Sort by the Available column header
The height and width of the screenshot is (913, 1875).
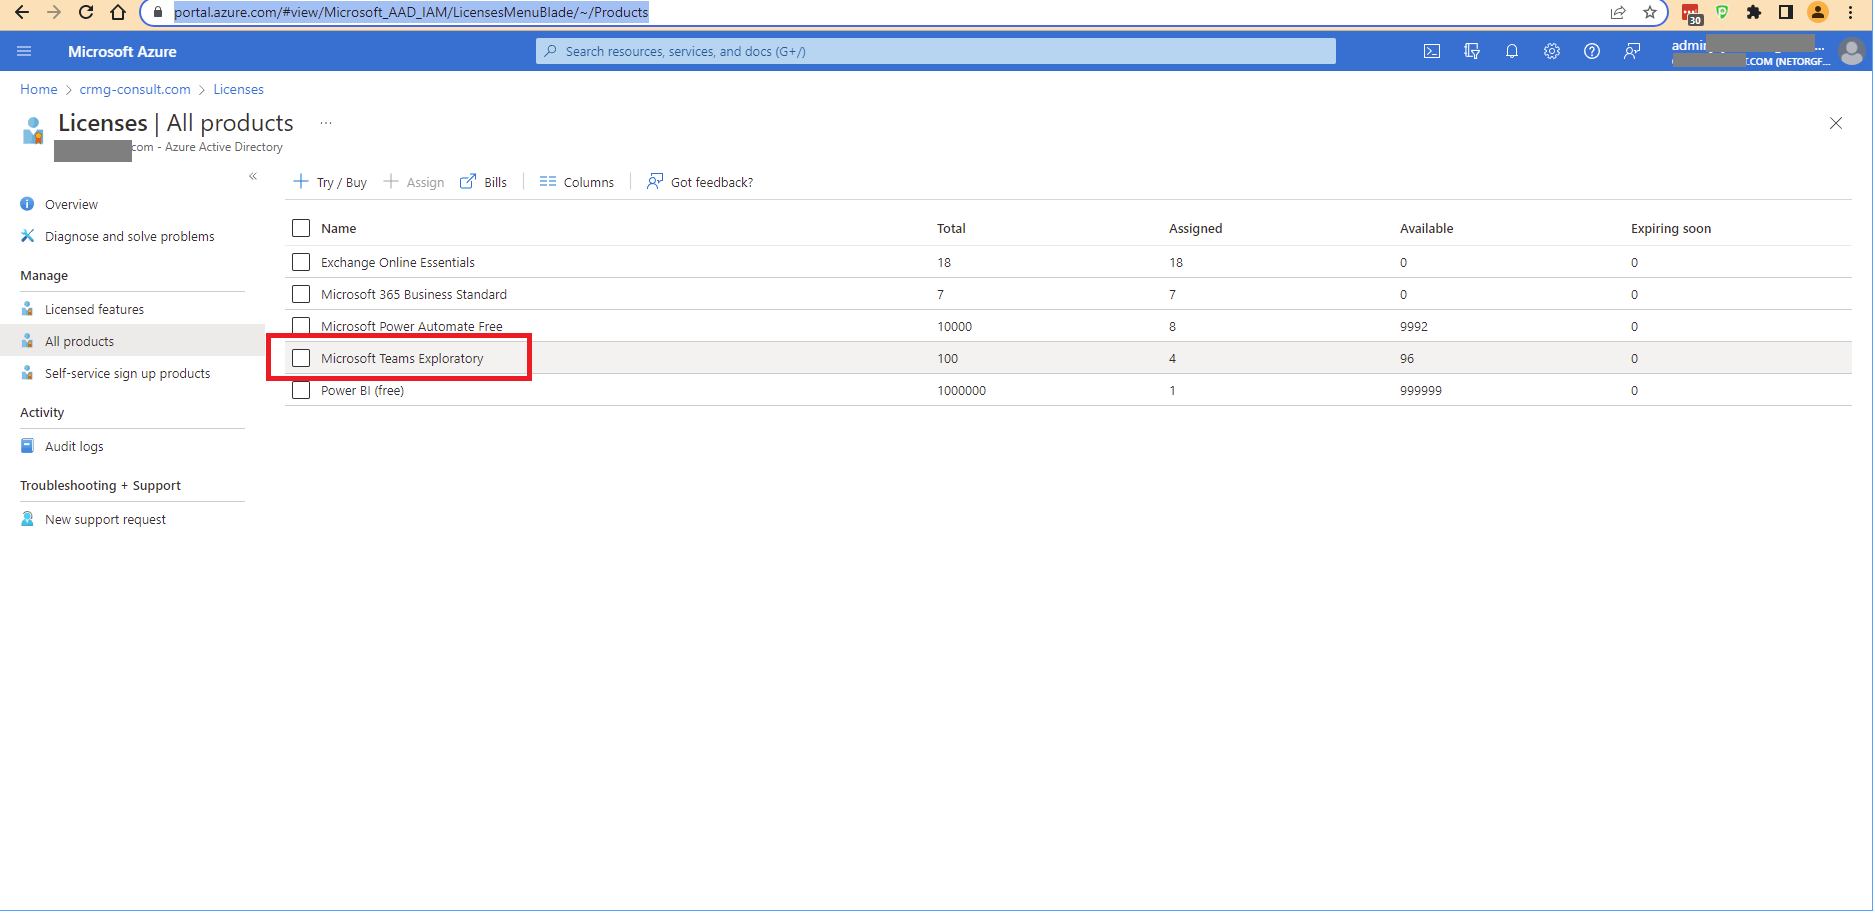(x=1427, y=228)
